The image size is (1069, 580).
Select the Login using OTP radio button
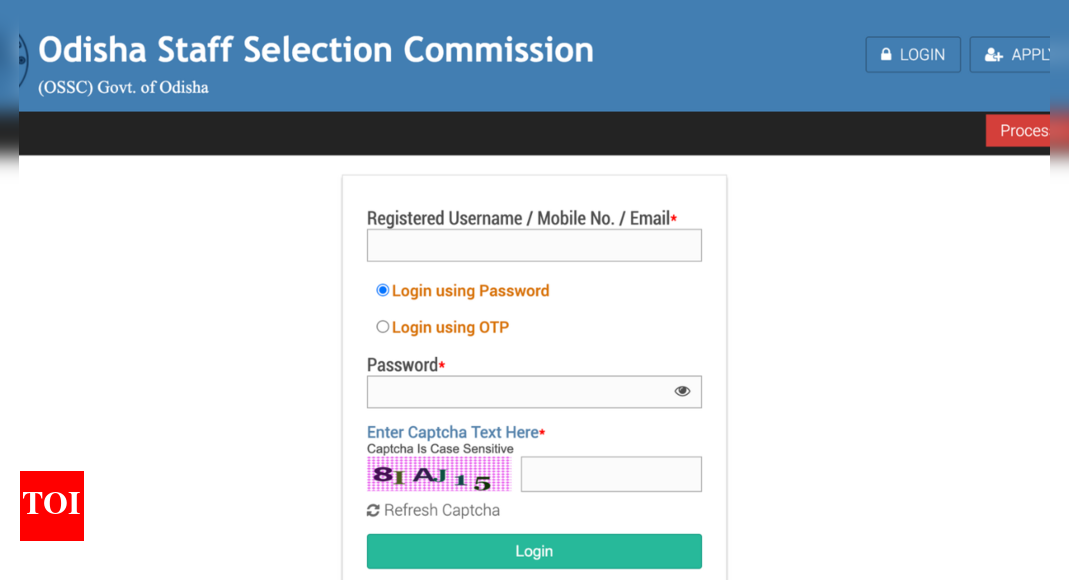[382, 327]
